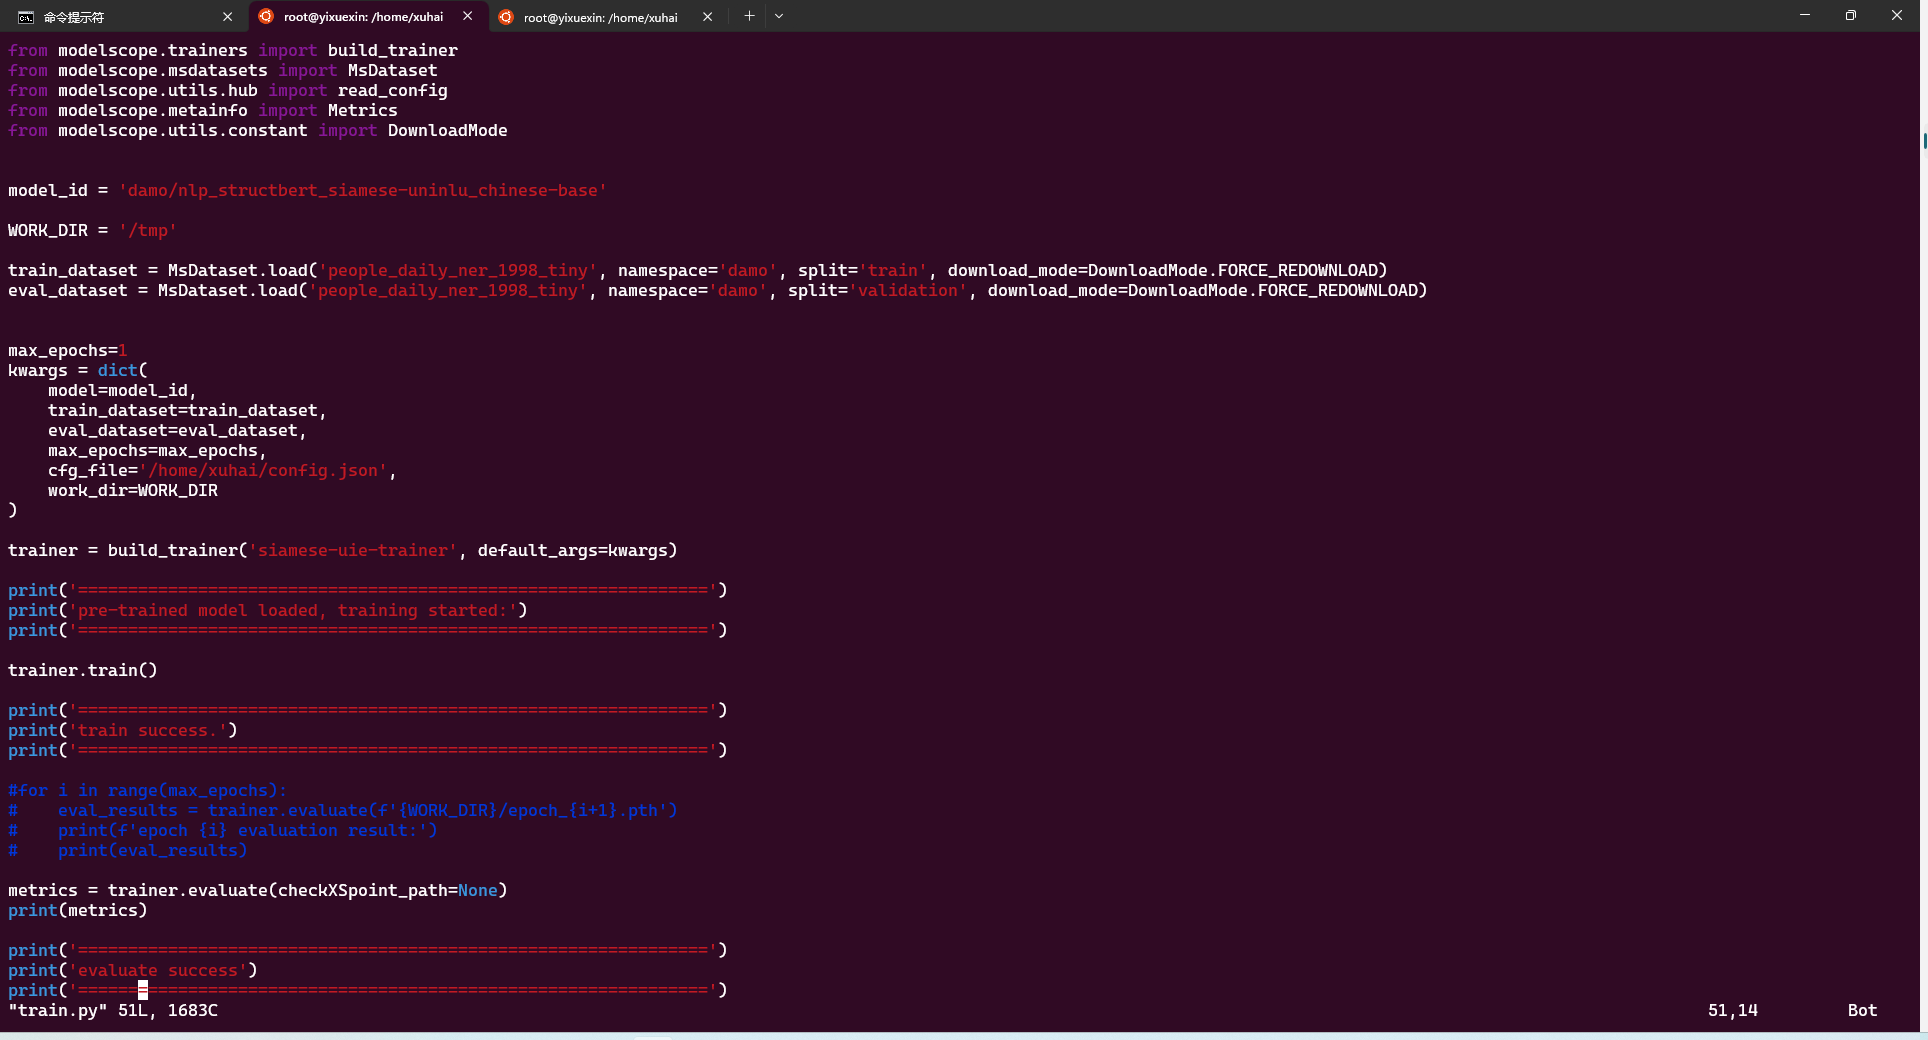Click the imported name 'Metrics'
The height and width of the screenshot is (1040, 1928).
(x=363, y=110)
